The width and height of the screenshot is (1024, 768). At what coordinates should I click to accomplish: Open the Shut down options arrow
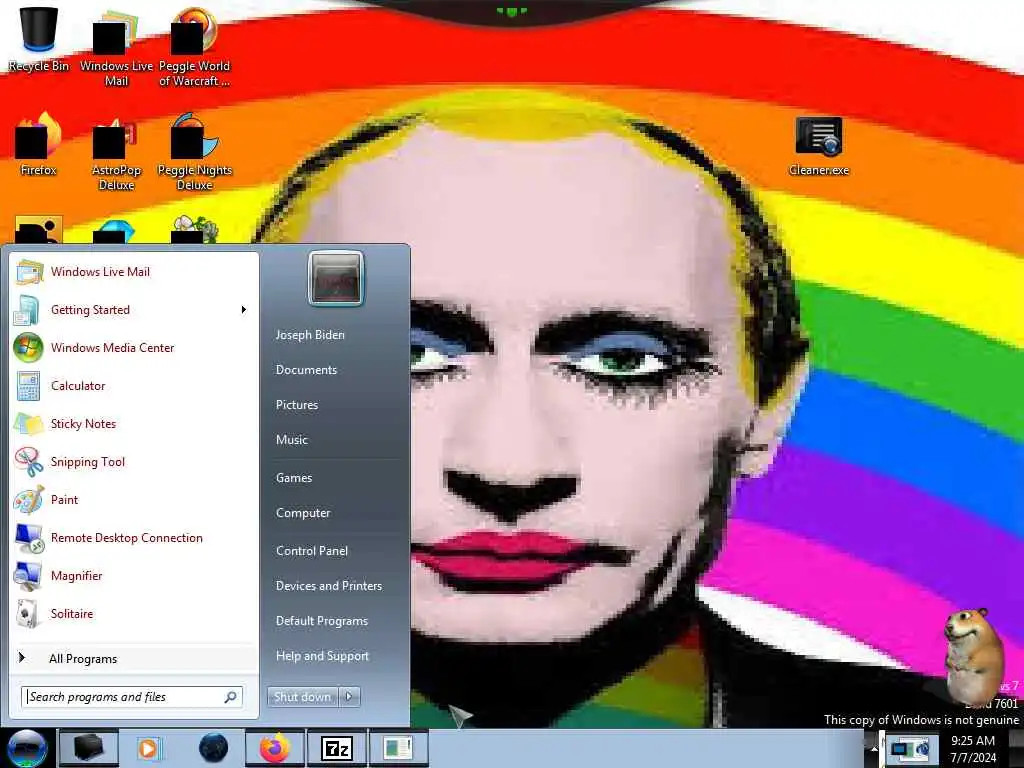(349, 697)
